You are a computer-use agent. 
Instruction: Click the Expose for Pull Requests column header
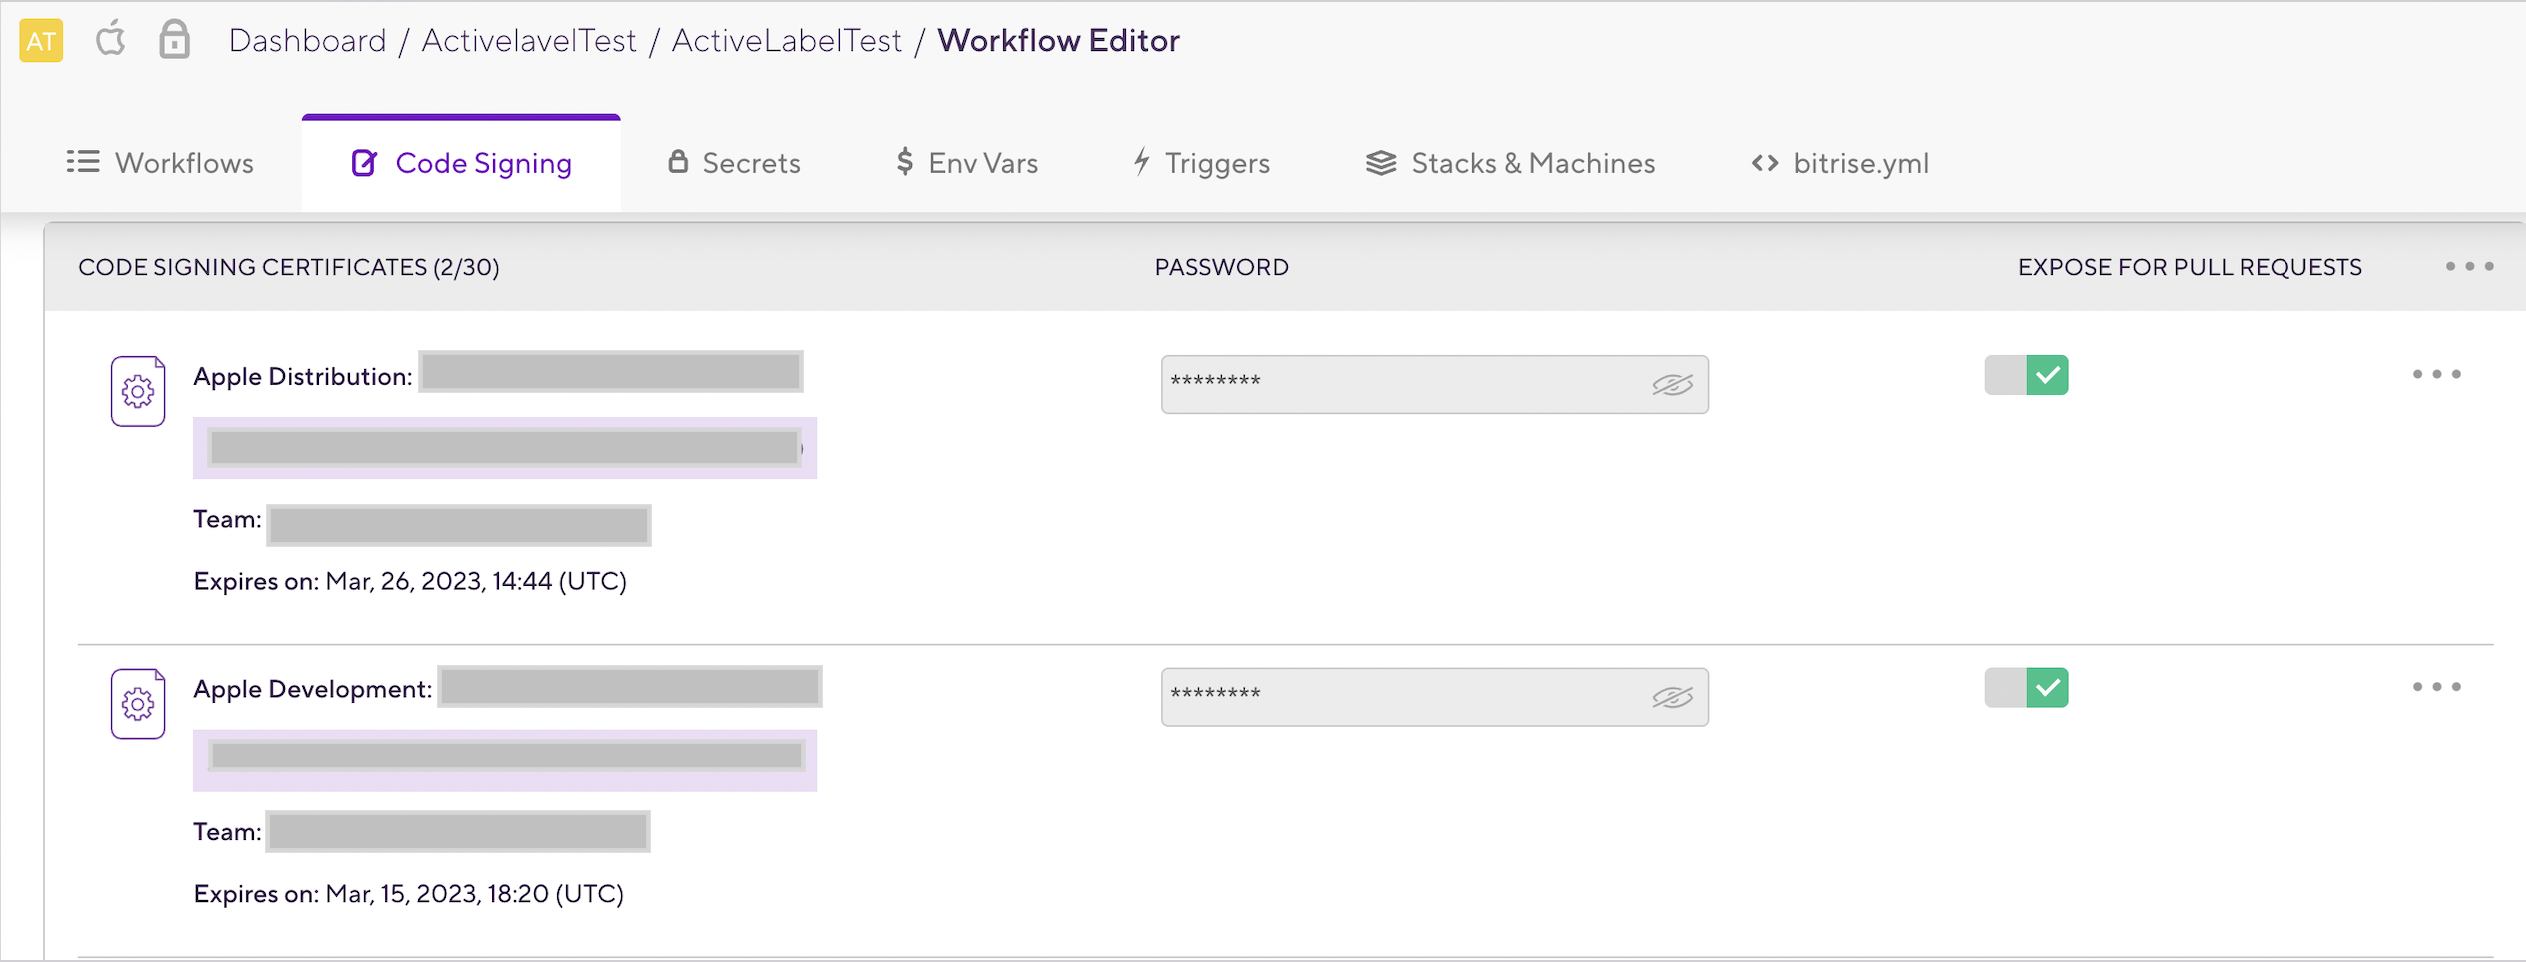2189,267
